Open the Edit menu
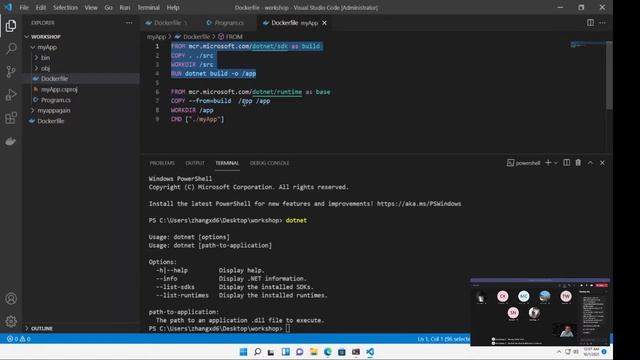640x360 pixels. [40, 7]
